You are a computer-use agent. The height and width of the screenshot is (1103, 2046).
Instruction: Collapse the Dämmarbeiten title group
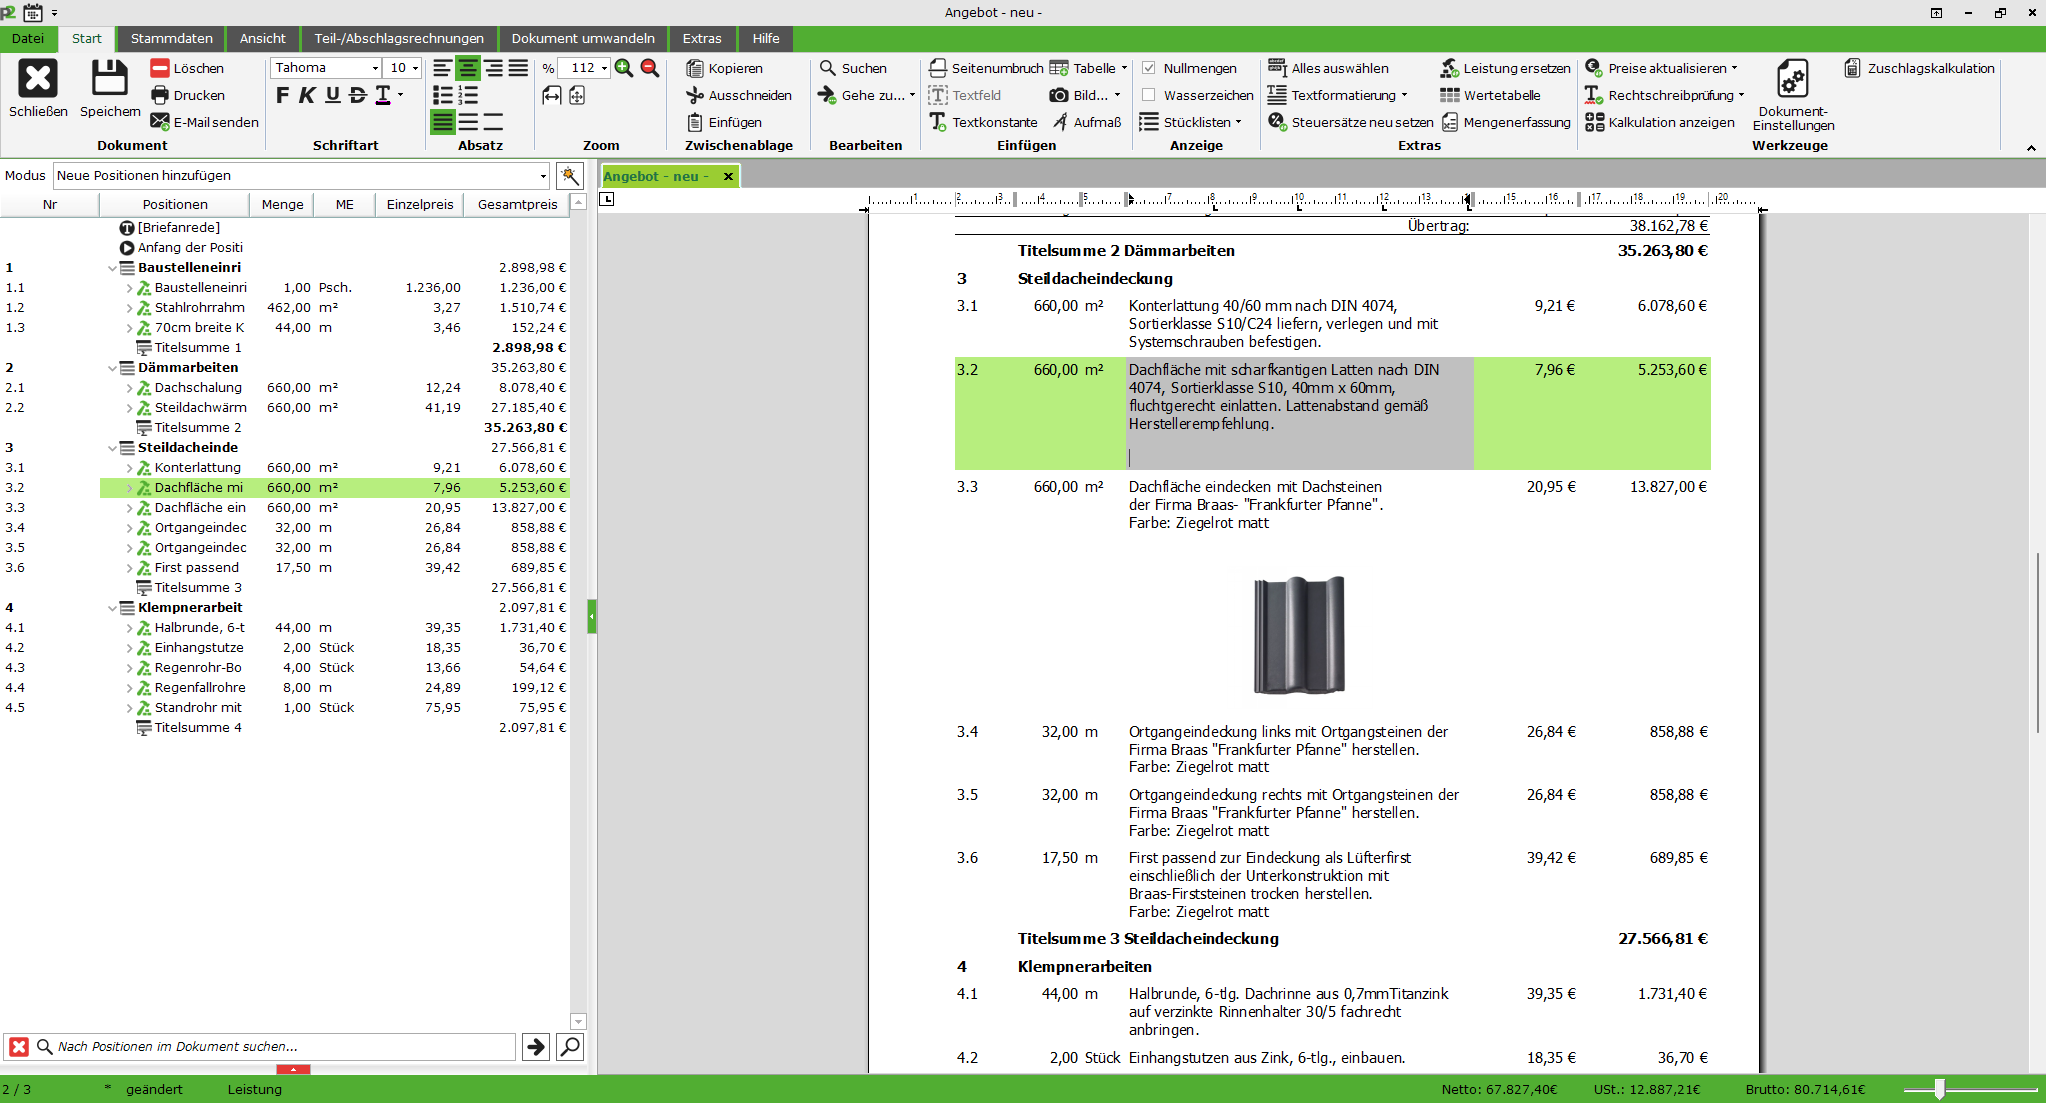click(112, 368)
